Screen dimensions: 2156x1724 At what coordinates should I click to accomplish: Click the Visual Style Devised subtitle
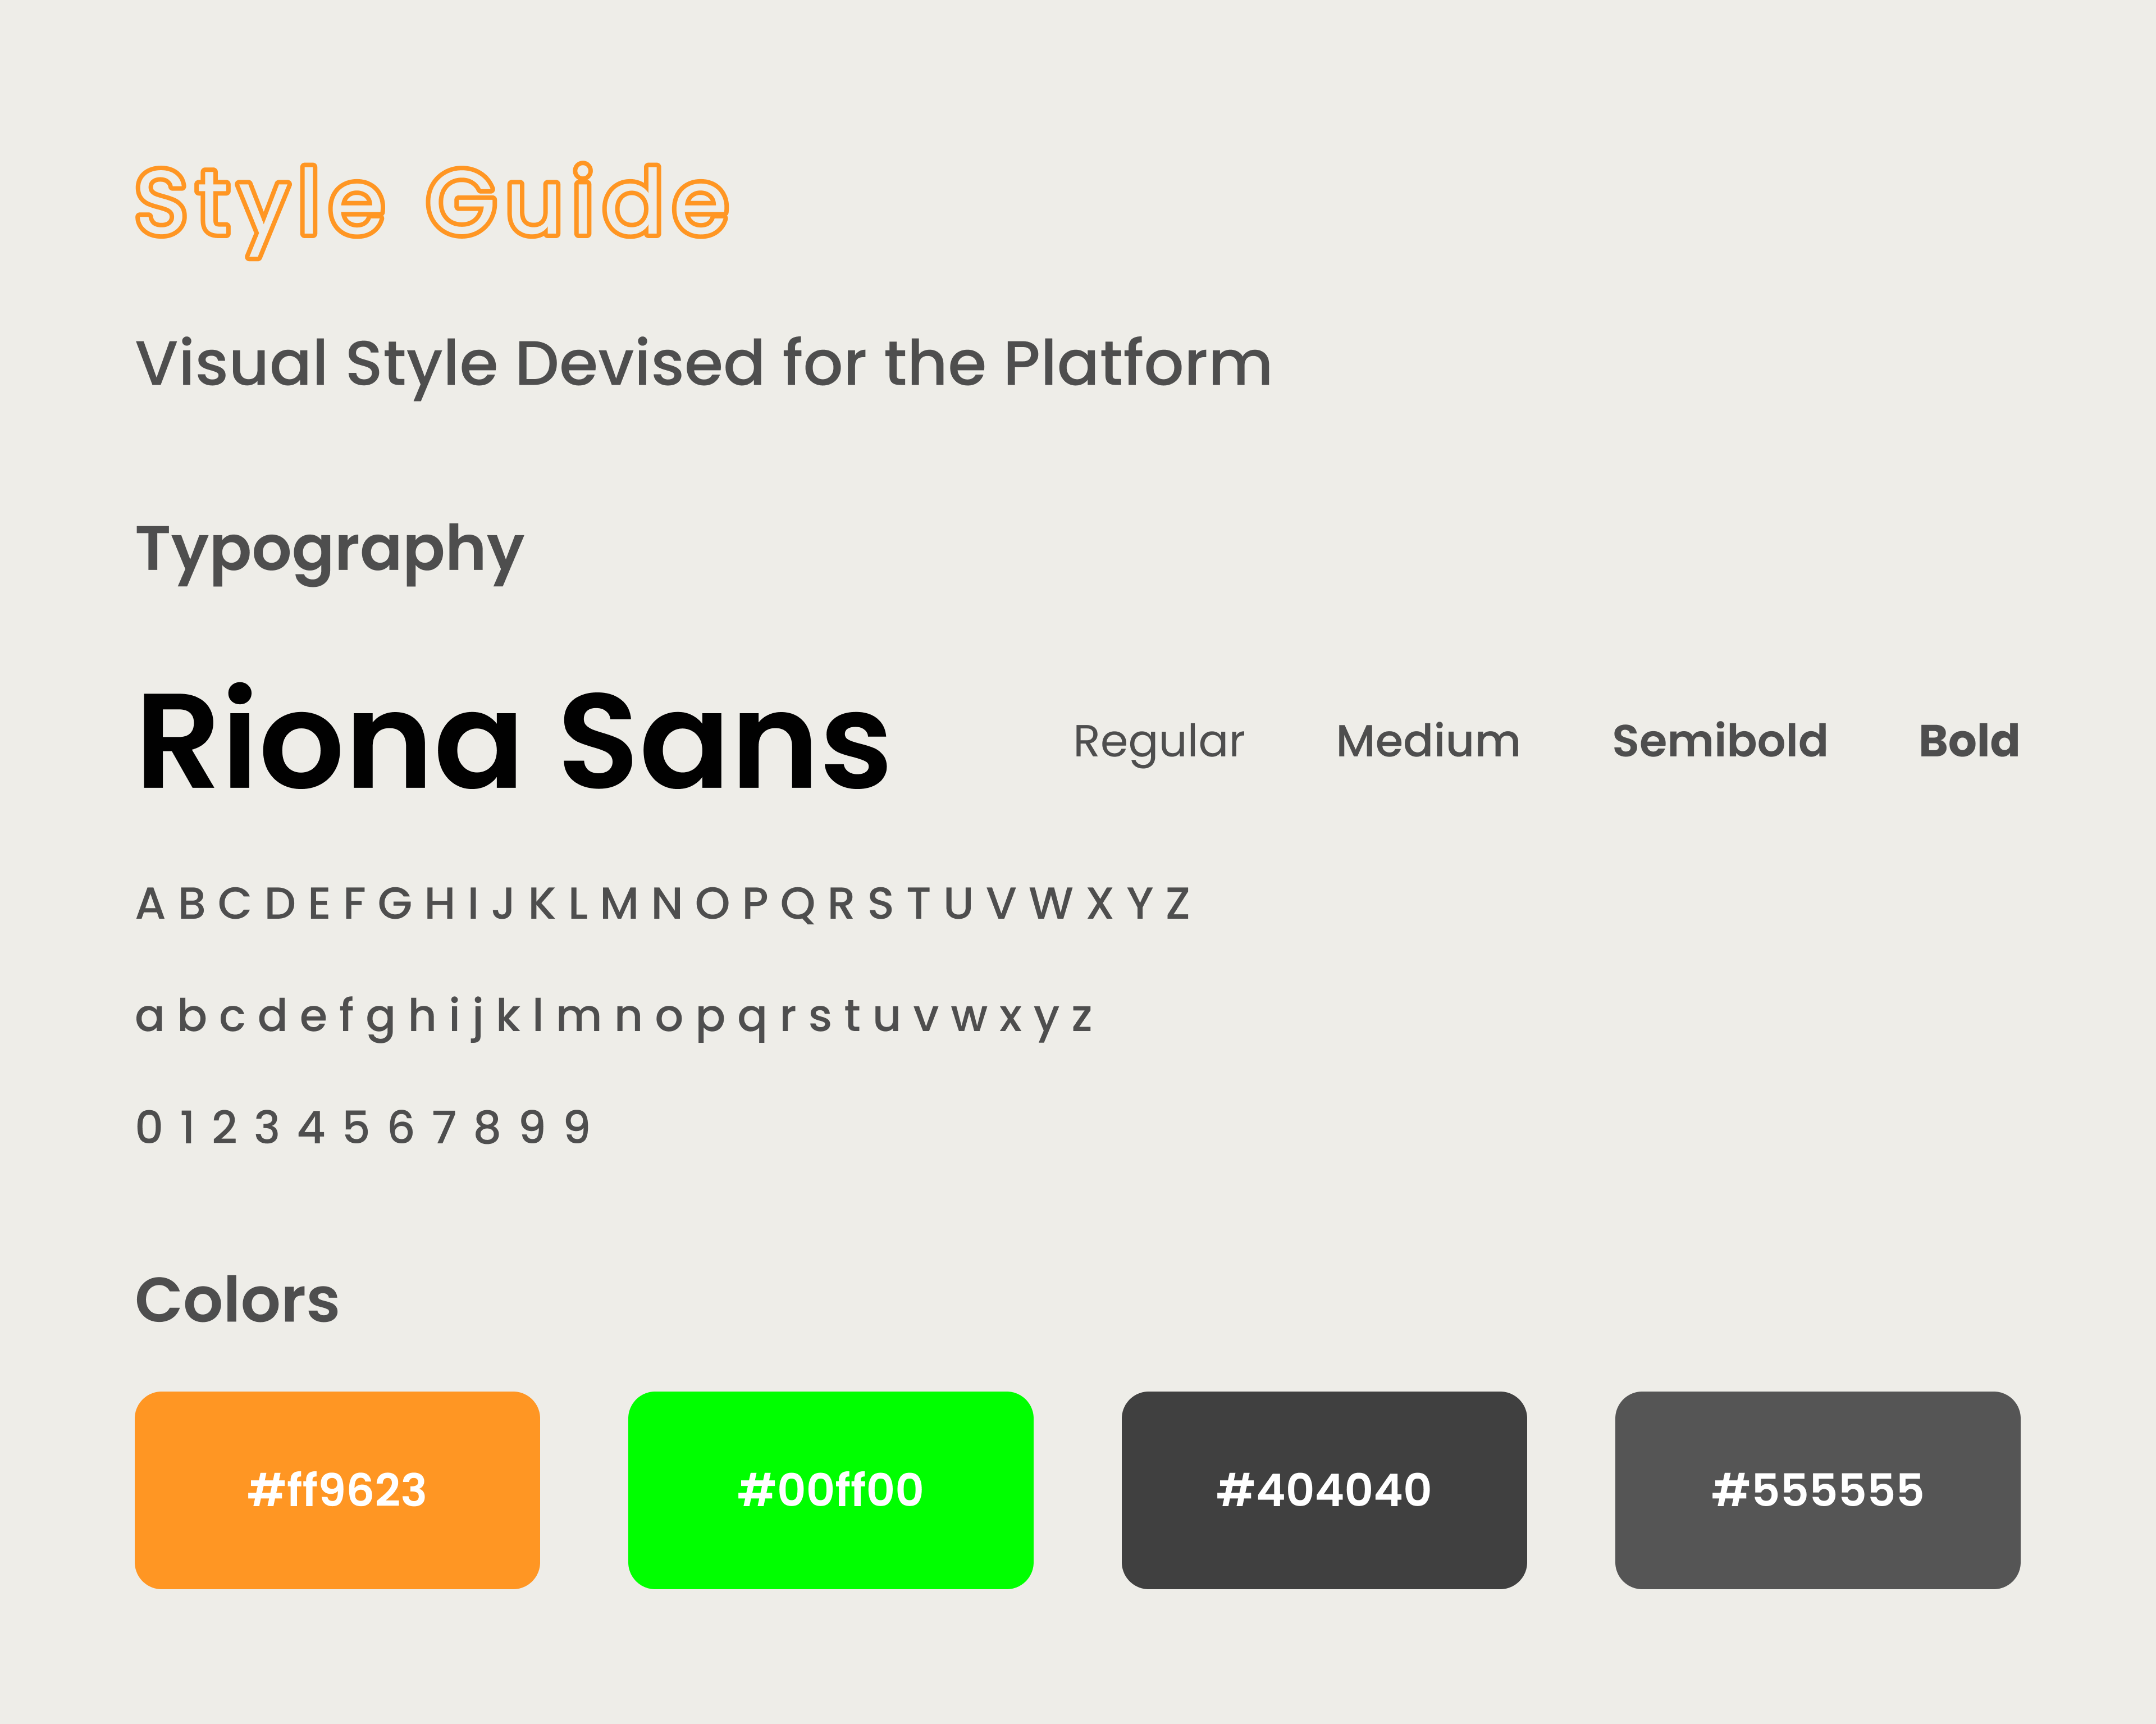click(703, 365)
